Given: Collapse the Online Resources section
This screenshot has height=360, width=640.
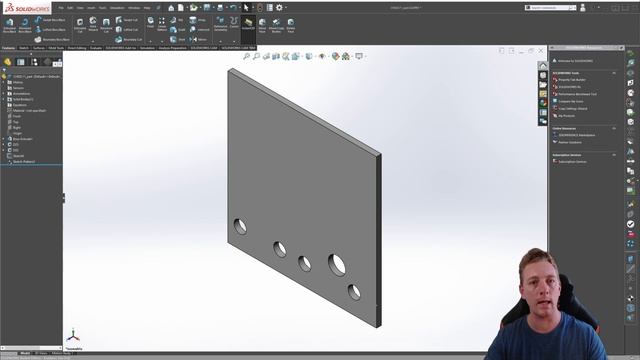Looking at the screenshot, I should pos(614,128).
